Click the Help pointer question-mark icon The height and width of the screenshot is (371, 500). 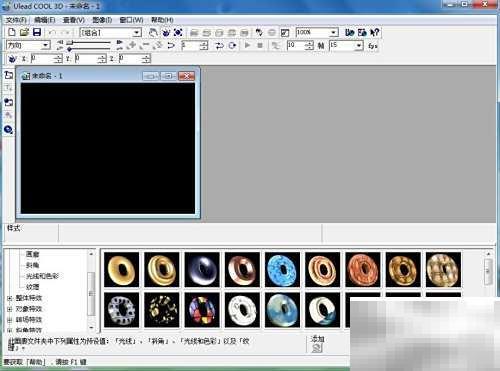point(375,32)
